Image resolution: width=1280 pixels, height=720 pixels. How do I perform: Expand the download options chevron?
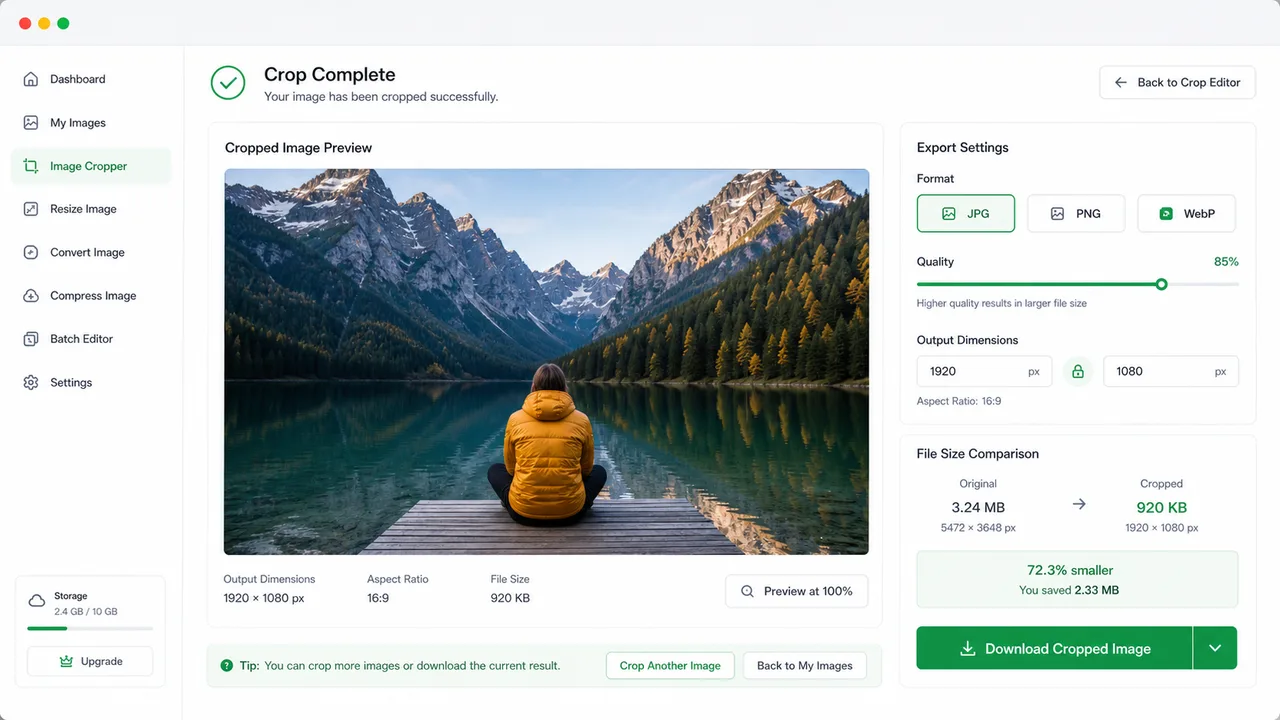coord(1215,648)
